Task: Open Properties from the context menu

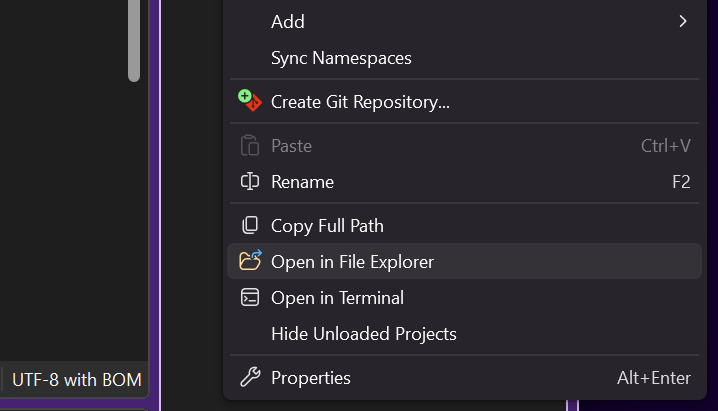Action: pos(310,378)
